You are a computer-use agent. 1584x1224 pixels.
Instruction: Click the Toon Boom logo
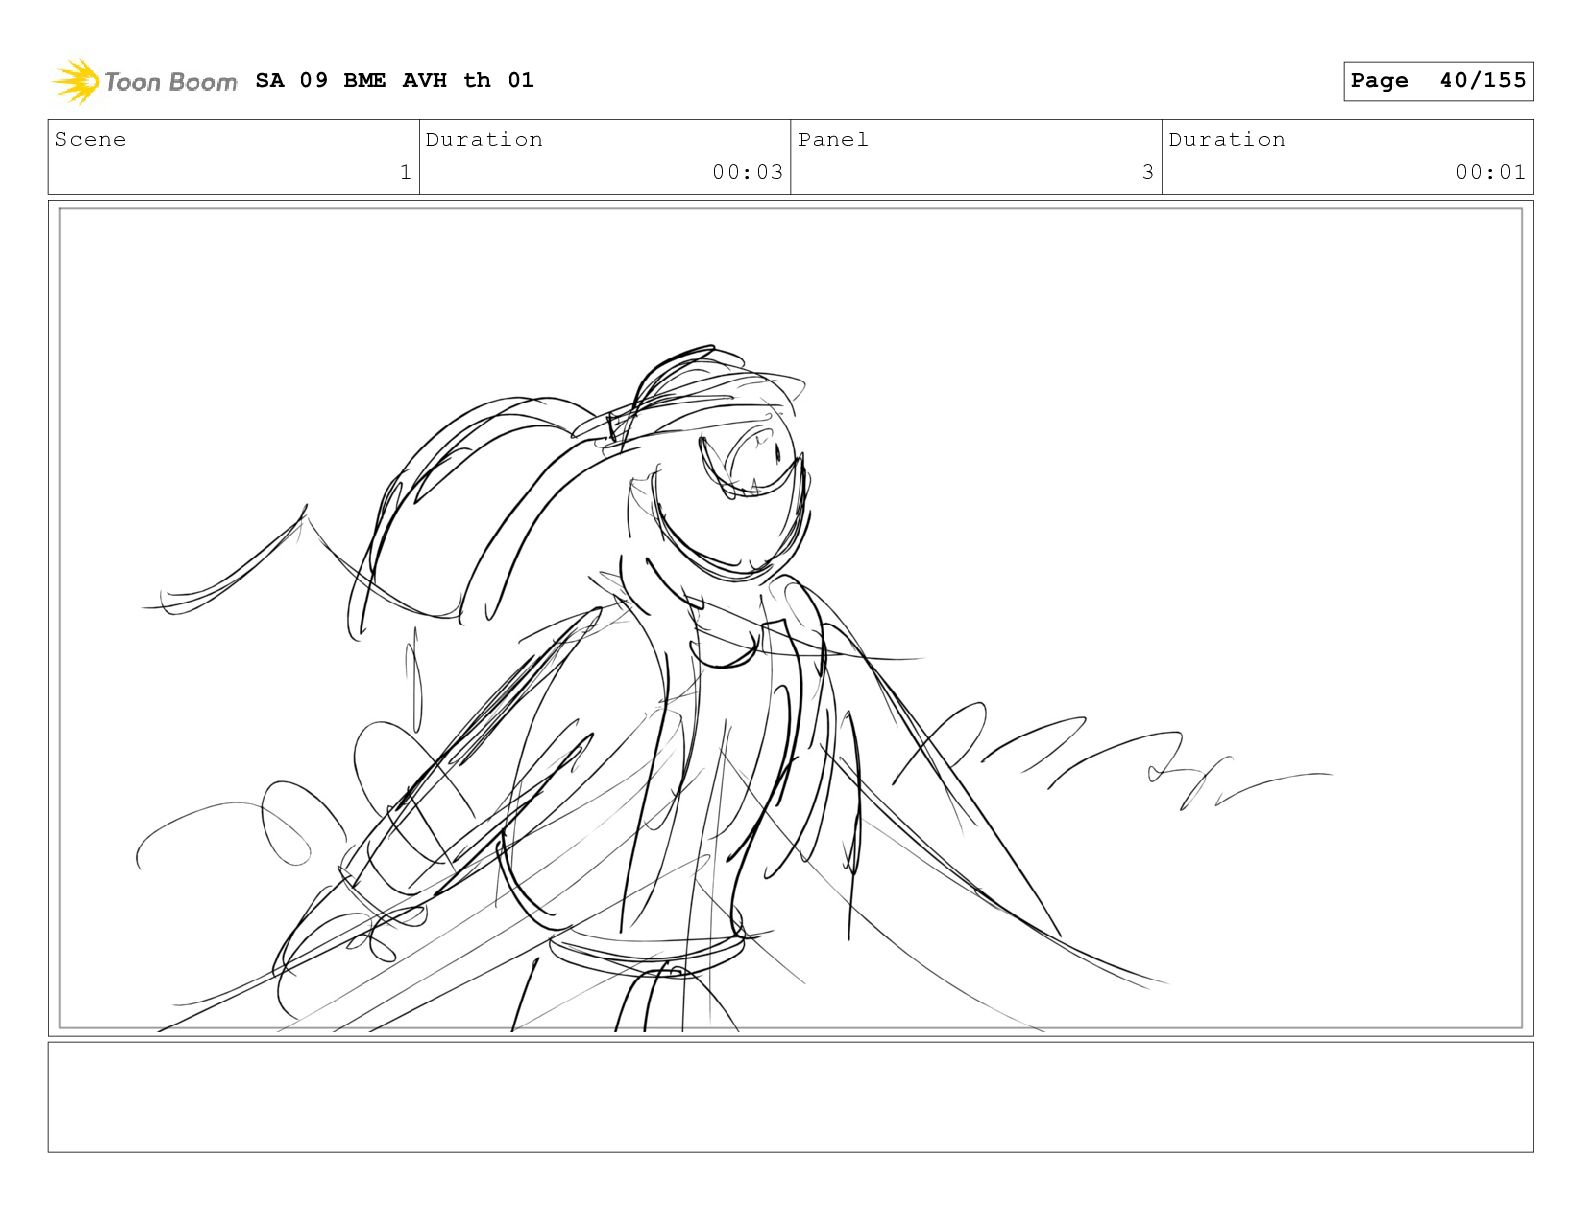click(x=145, y=81)
